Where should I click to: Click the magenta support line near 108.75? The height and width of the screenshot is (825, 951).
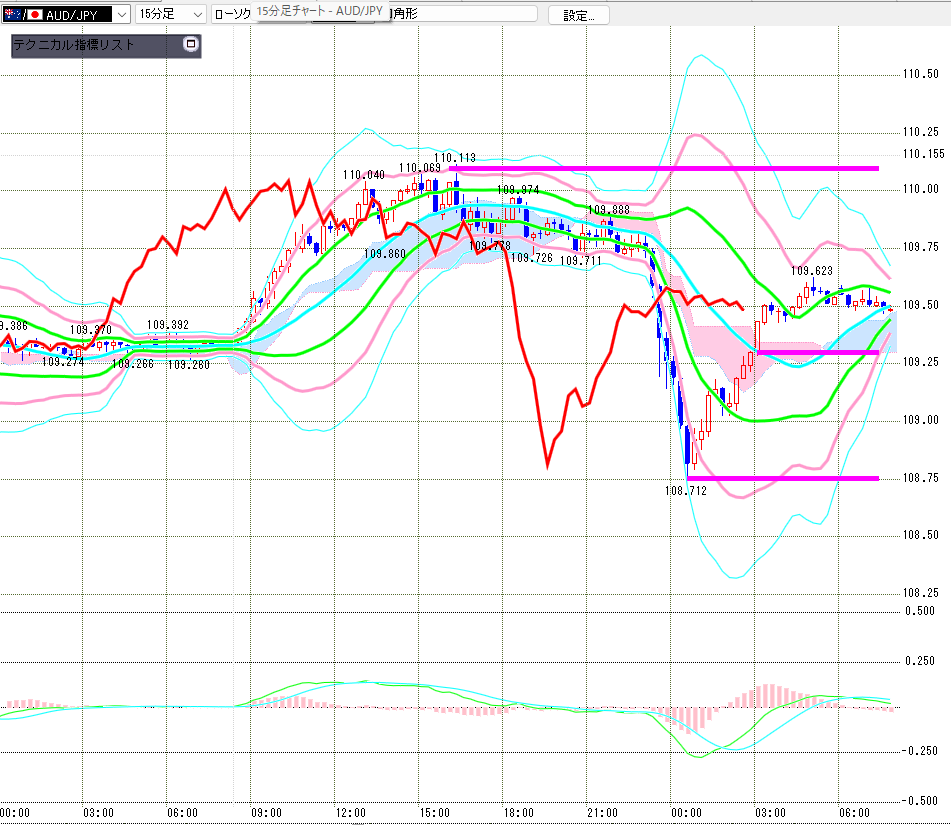(x=782, y=479)
